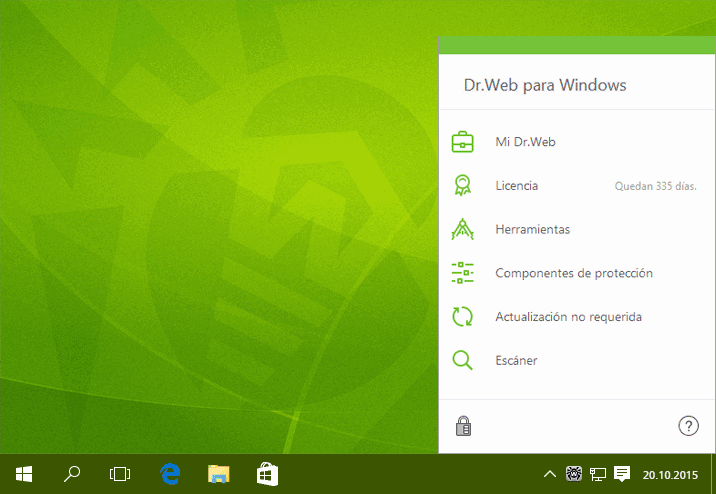Open File Explorer from the taskbar
The width and height of the screenshot is (716, 494).
(219, 474)
